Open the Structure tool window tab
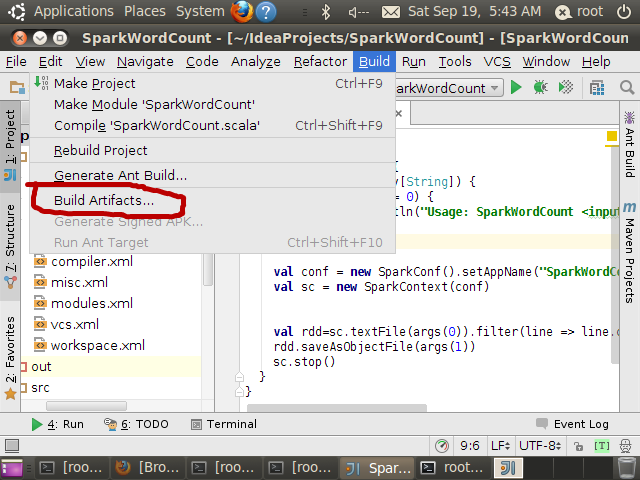Viewport: 640px width, 480px height. (10, 247)
